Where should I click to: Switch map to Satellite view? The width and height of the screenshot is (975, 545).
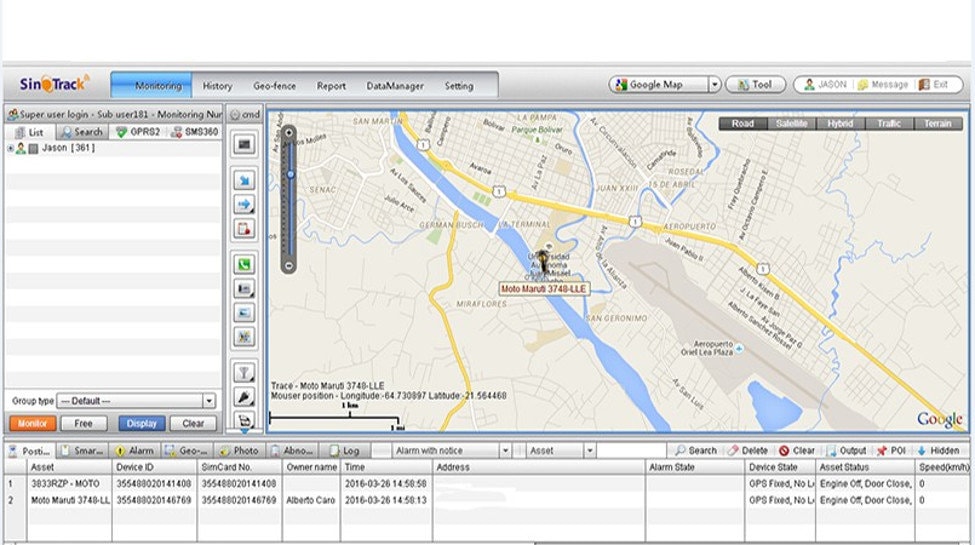[x=792, y=123]
